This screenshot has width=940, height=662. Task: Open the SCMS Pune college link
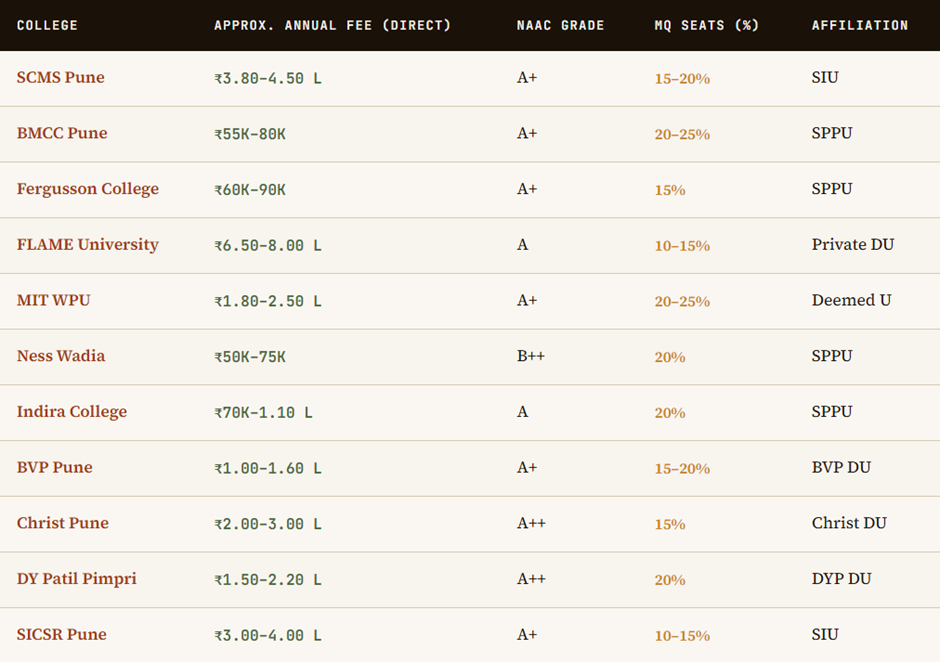(61, 77)
